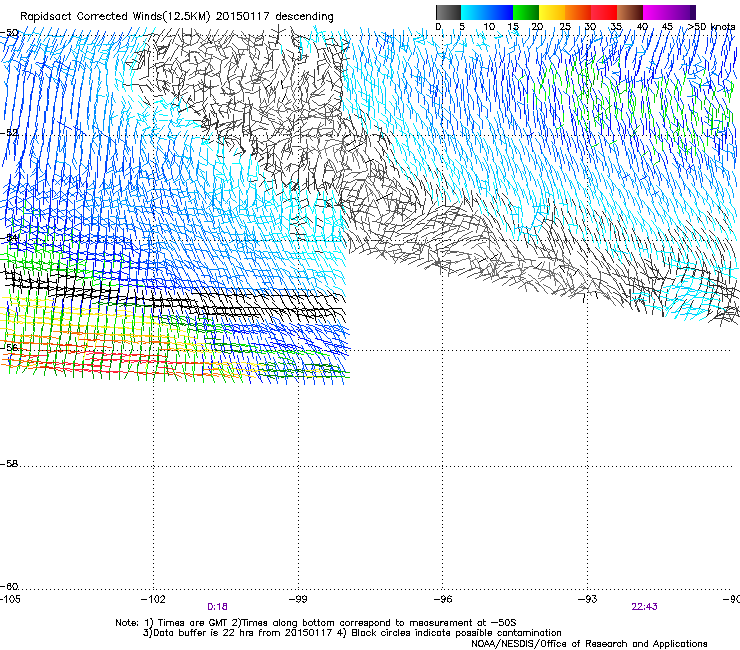The height and width of the screenshot is (650, 740).
Task: Click the gray 0-5 knots legend swatch
Action: point(448,12)
